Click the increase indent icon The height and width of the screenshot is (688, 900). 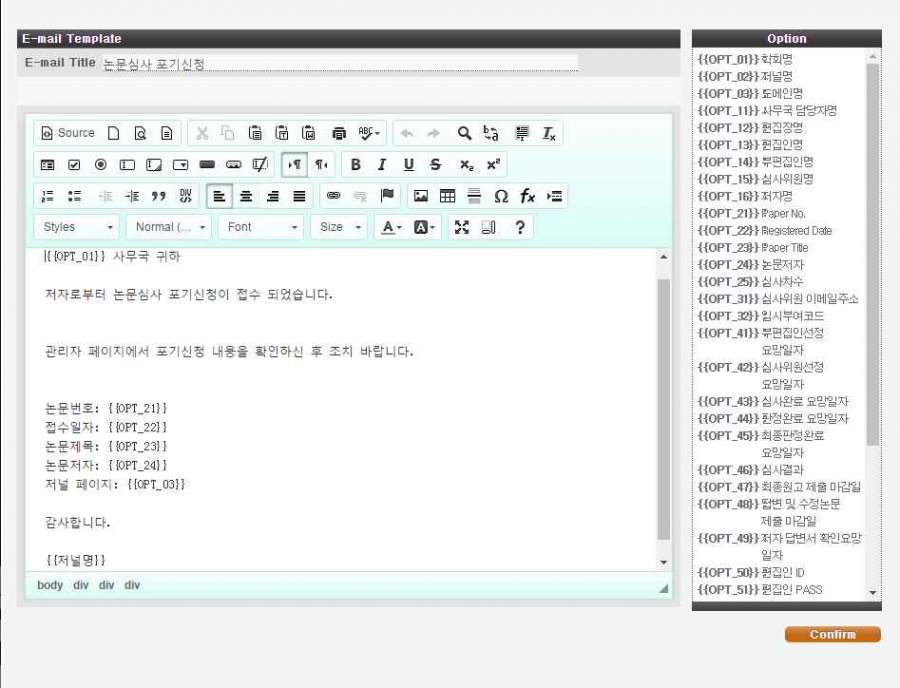pos(132,196)
